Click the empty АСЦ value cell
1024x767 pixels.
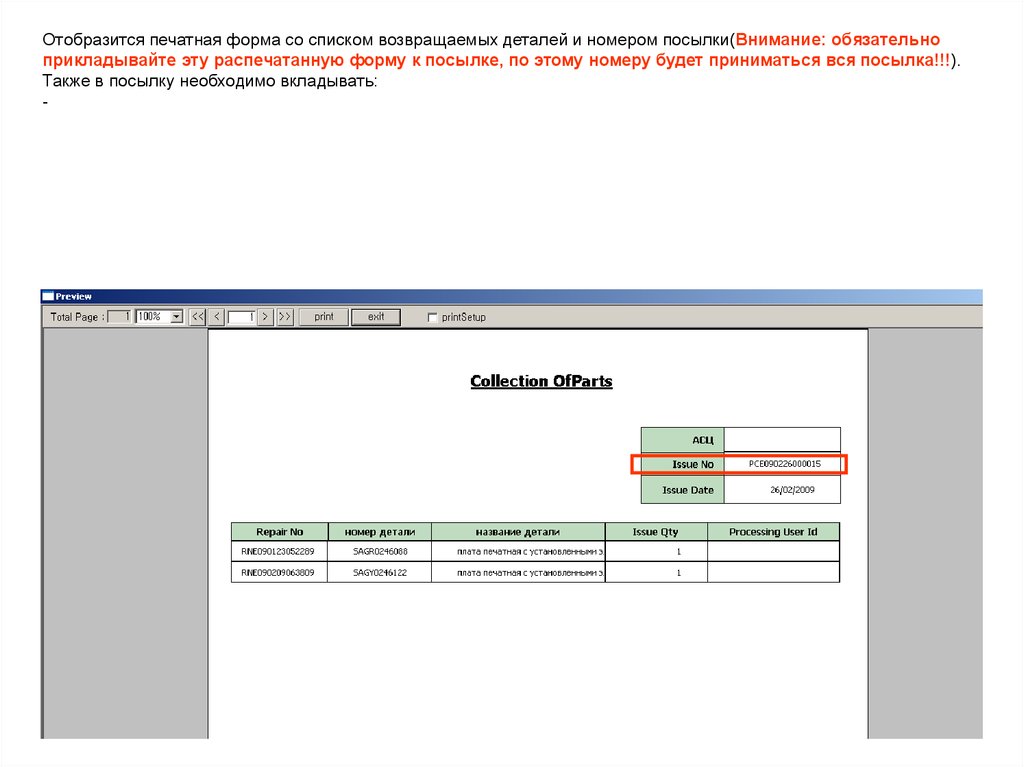(782, 440)
